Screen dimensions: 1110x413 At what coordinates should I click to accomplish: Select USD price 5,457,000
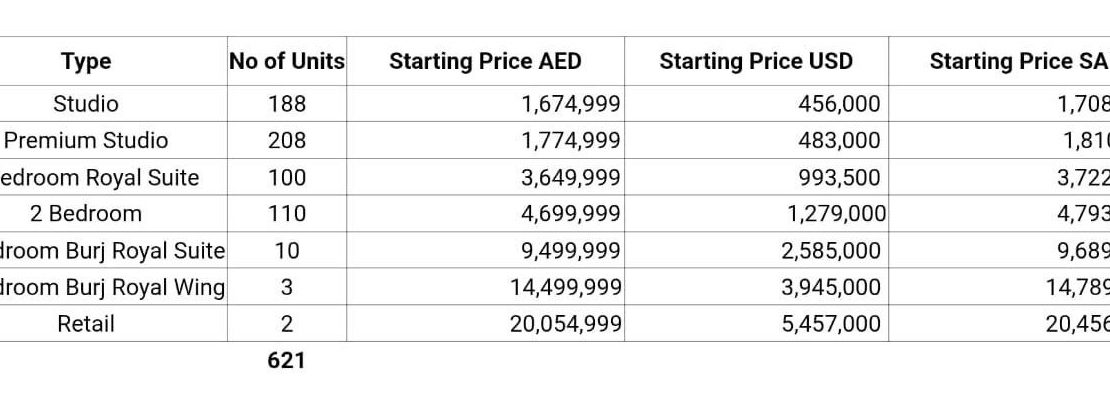tap(832, 324)
